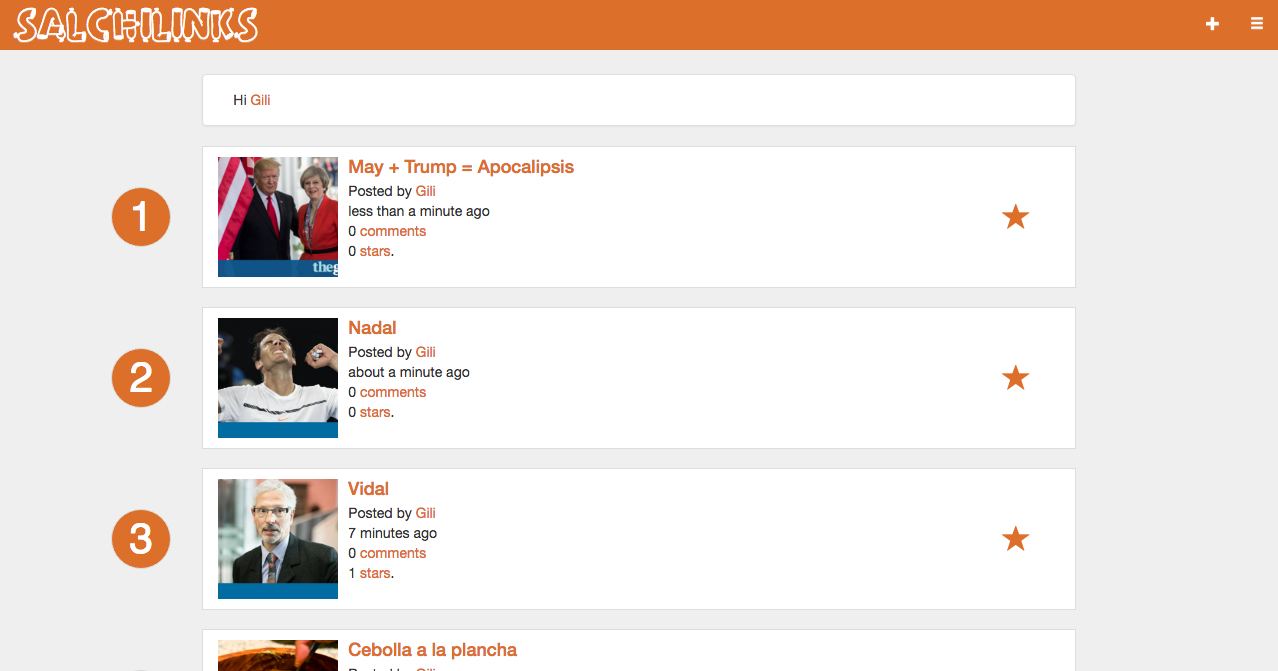This screenshot has width=1278, height=671.
Task: Star the May + Trump = Apocalipsis post
Action: [1015, 216]
